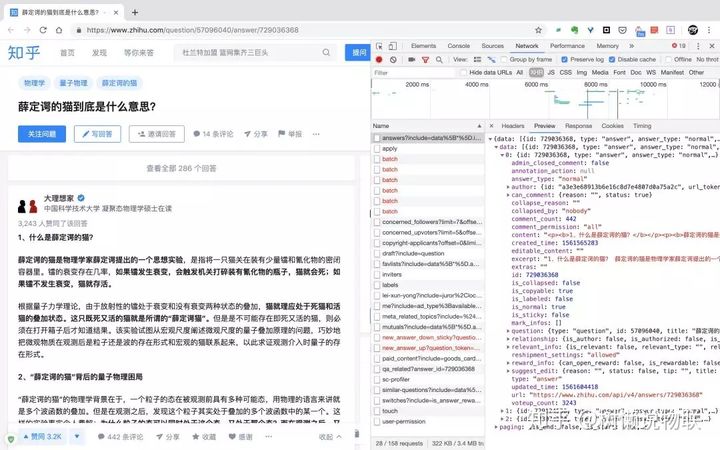The height and width of the screenshot is (450, 720).
Task: Select the concerned_followers request row
Action: tap(428, 222)
